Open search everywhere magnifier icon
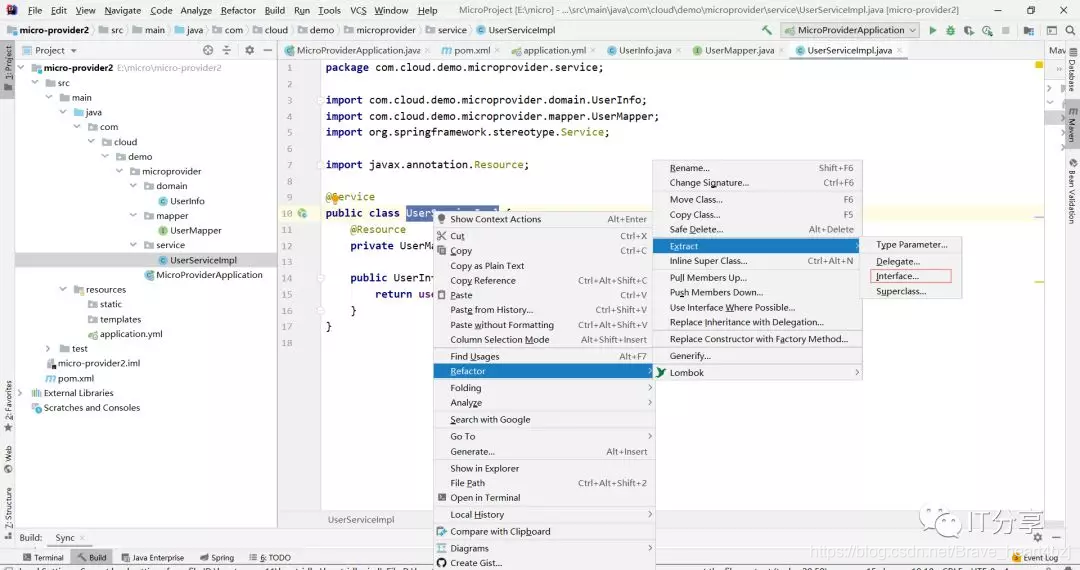The height and width of the screenshot is (570, 1080). pos(1070,30)
